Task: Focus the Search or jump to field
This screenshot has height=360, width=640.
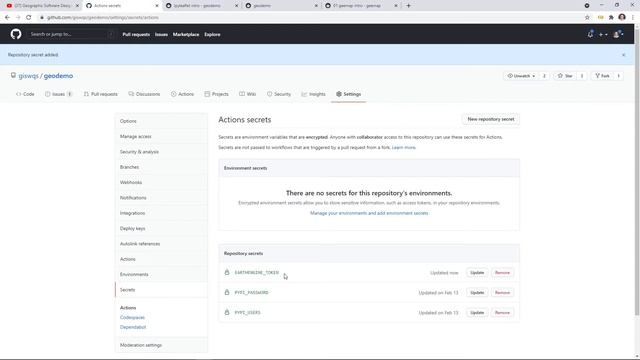Action: pos(71,34)
